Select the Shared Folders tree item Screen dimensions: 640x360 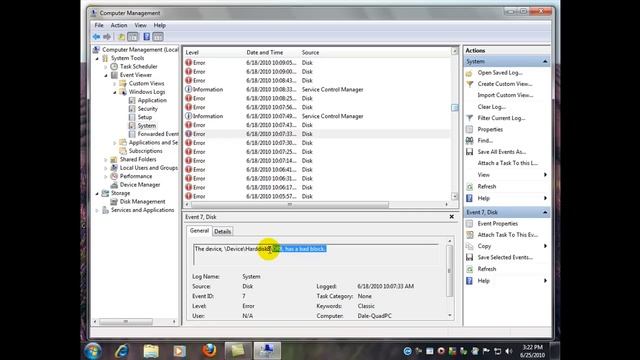pyautogui.click(x=138, y=159)
